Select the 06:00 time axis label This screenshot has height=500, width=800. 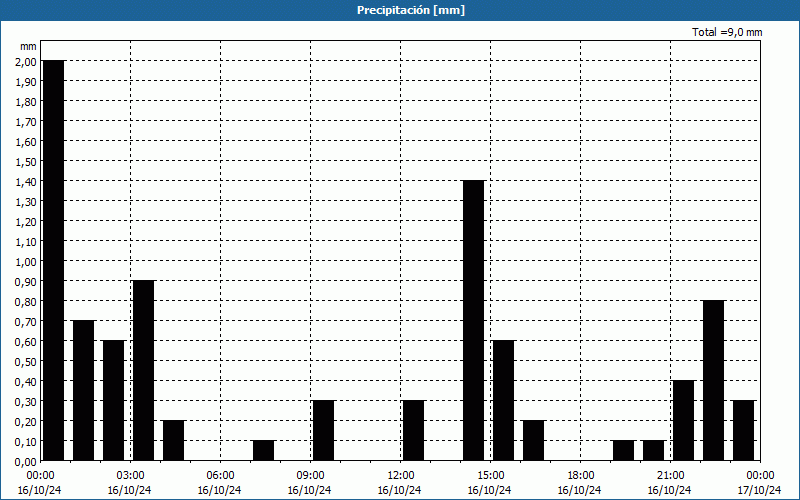tap(220, 476)
